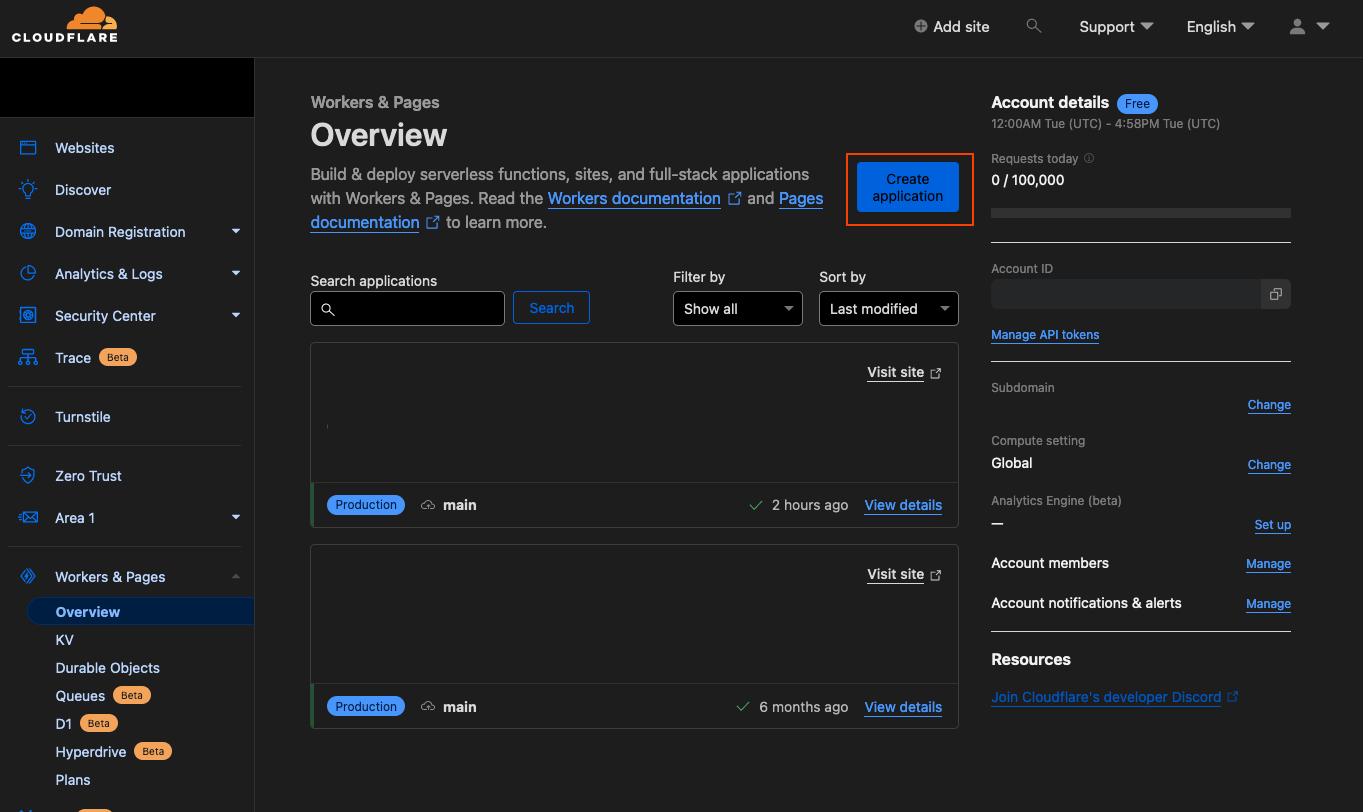This screenshot has width=1363, height=812.
Task: Click external-link icon beside Workers documentation
Action: click(x=734, y=198)
